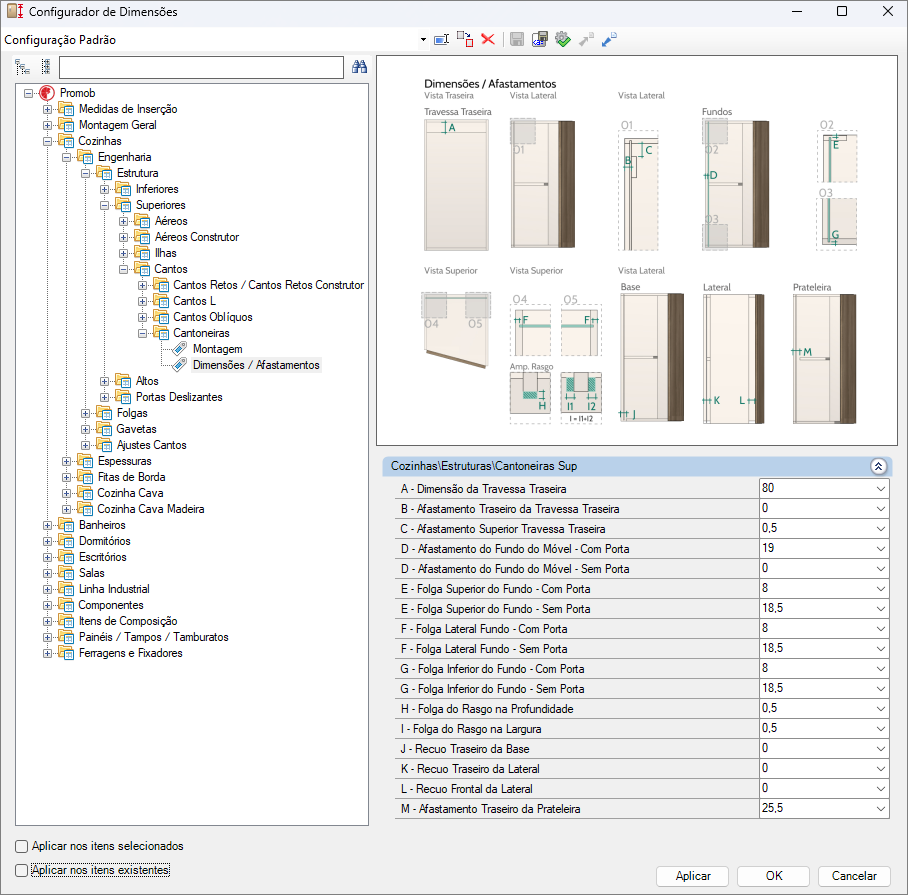Open dropdown for A - Dimensão da Travessa Traseira

tap(881, 489)
